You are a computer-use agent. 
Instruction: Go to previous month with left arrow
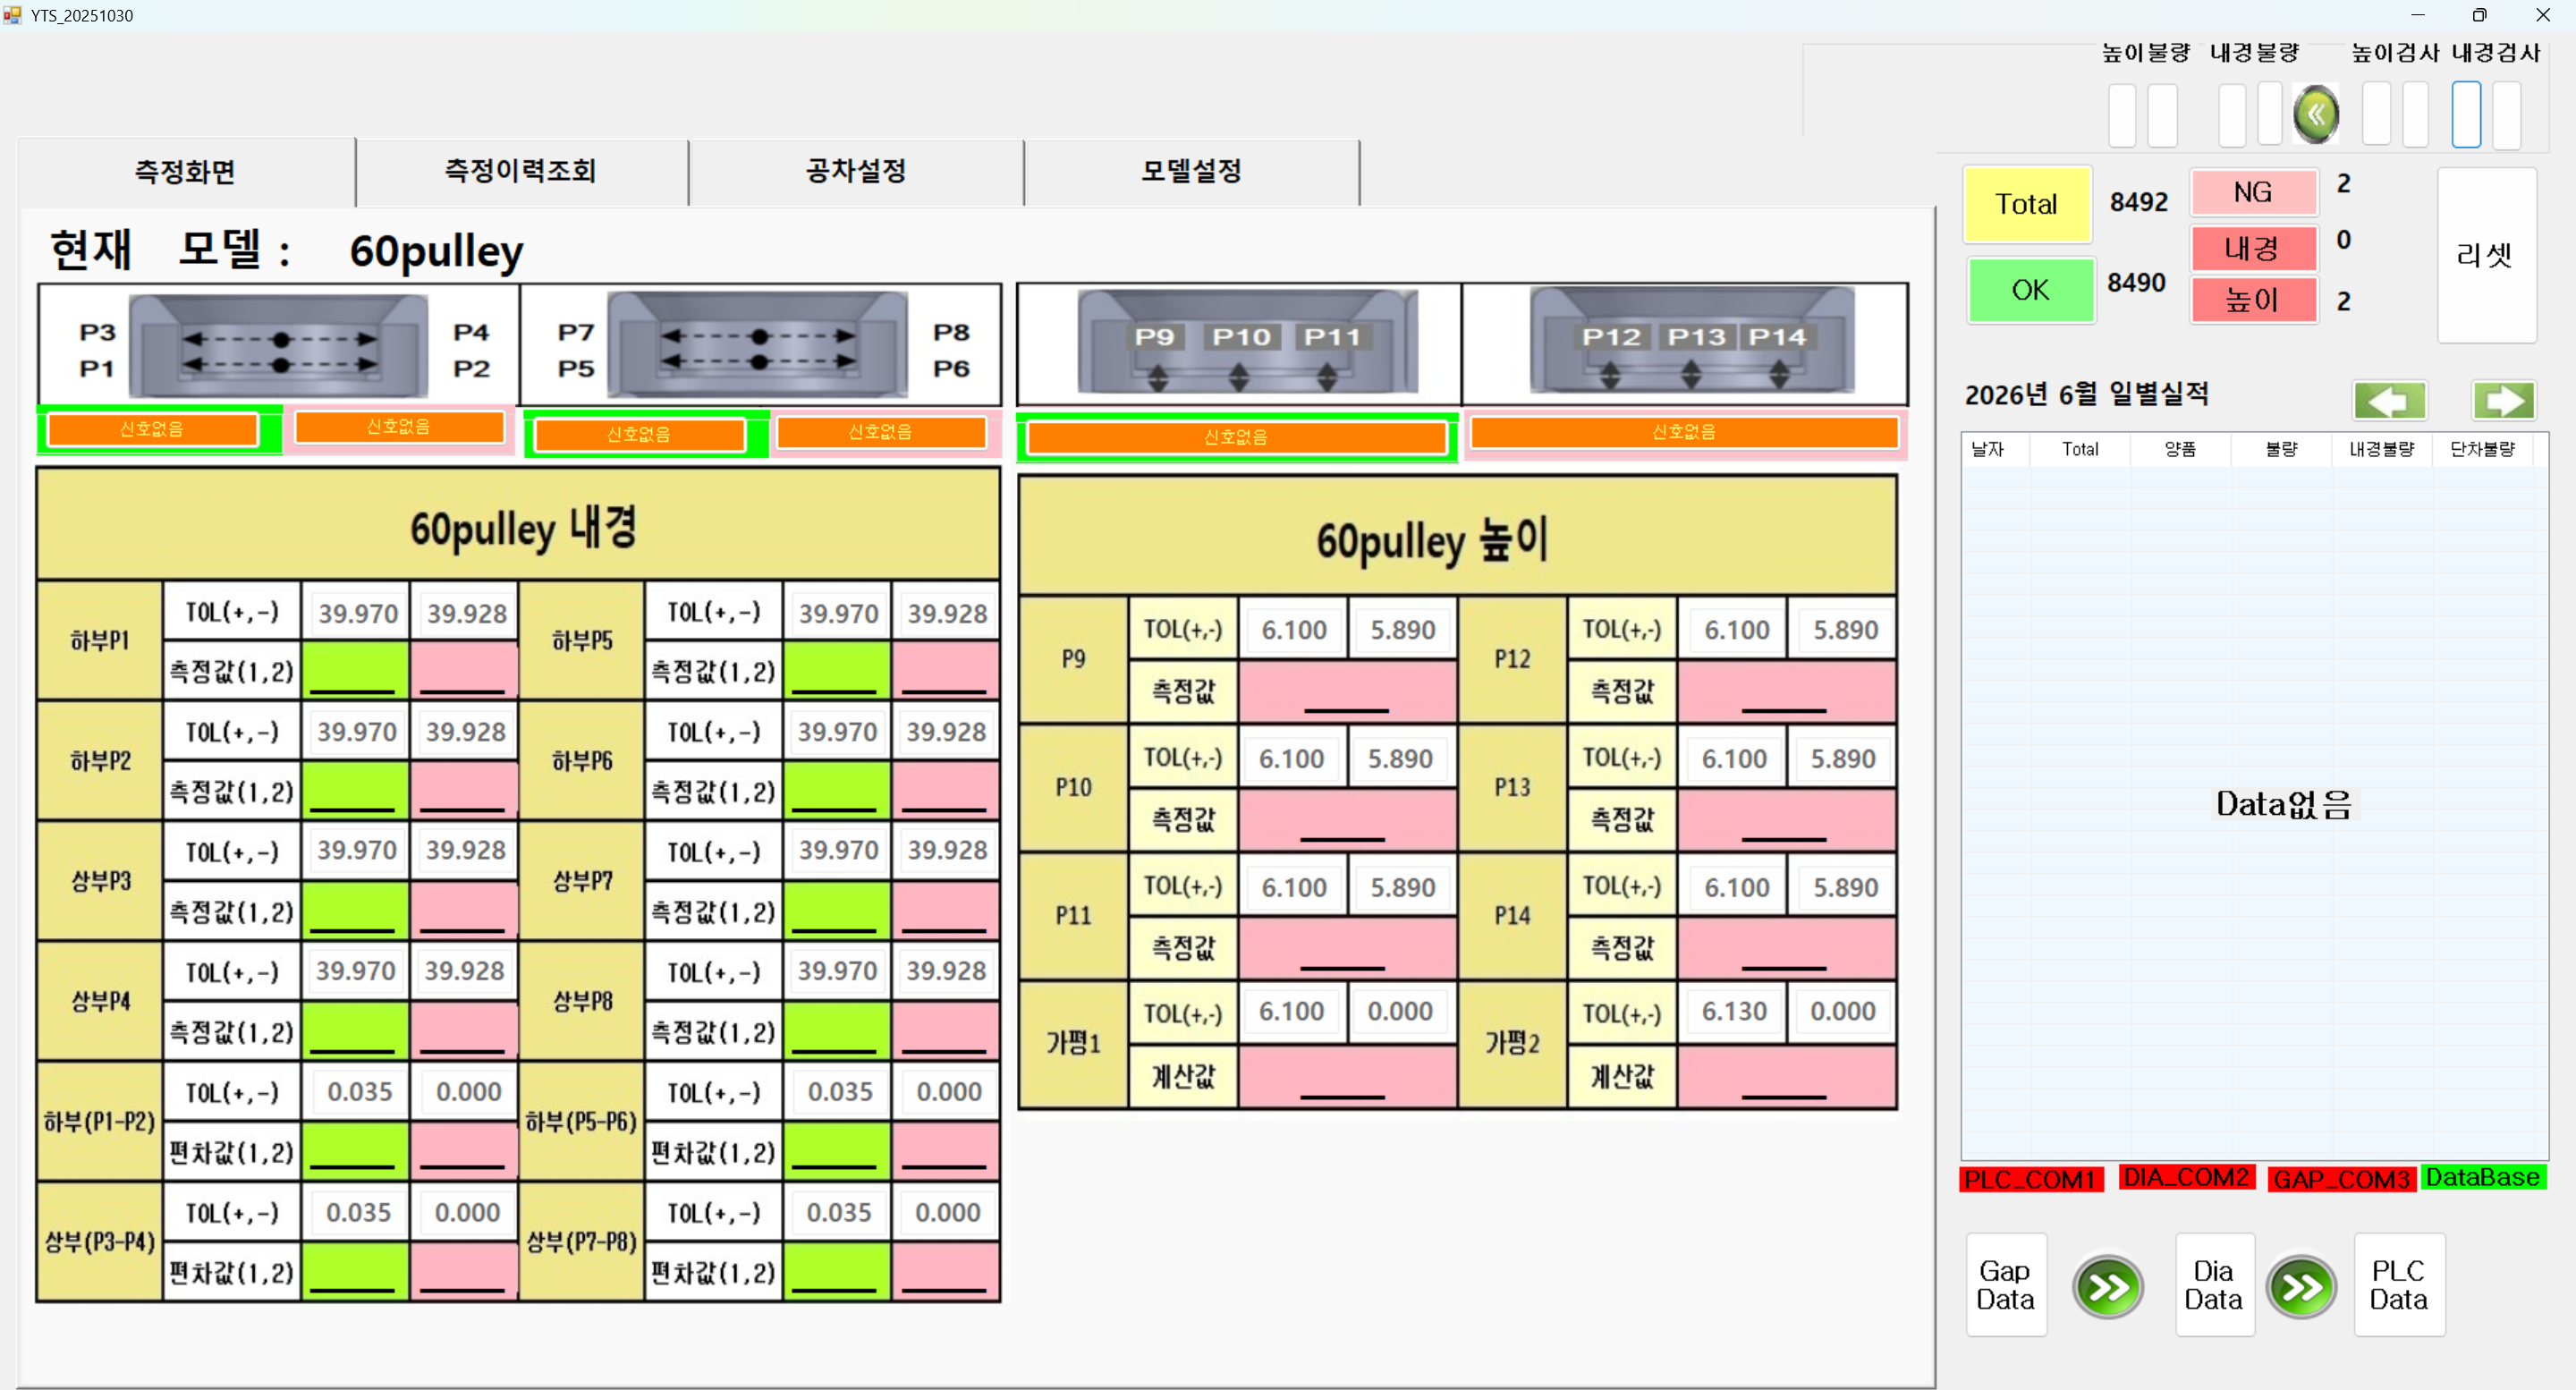[x=2389, y=401]
